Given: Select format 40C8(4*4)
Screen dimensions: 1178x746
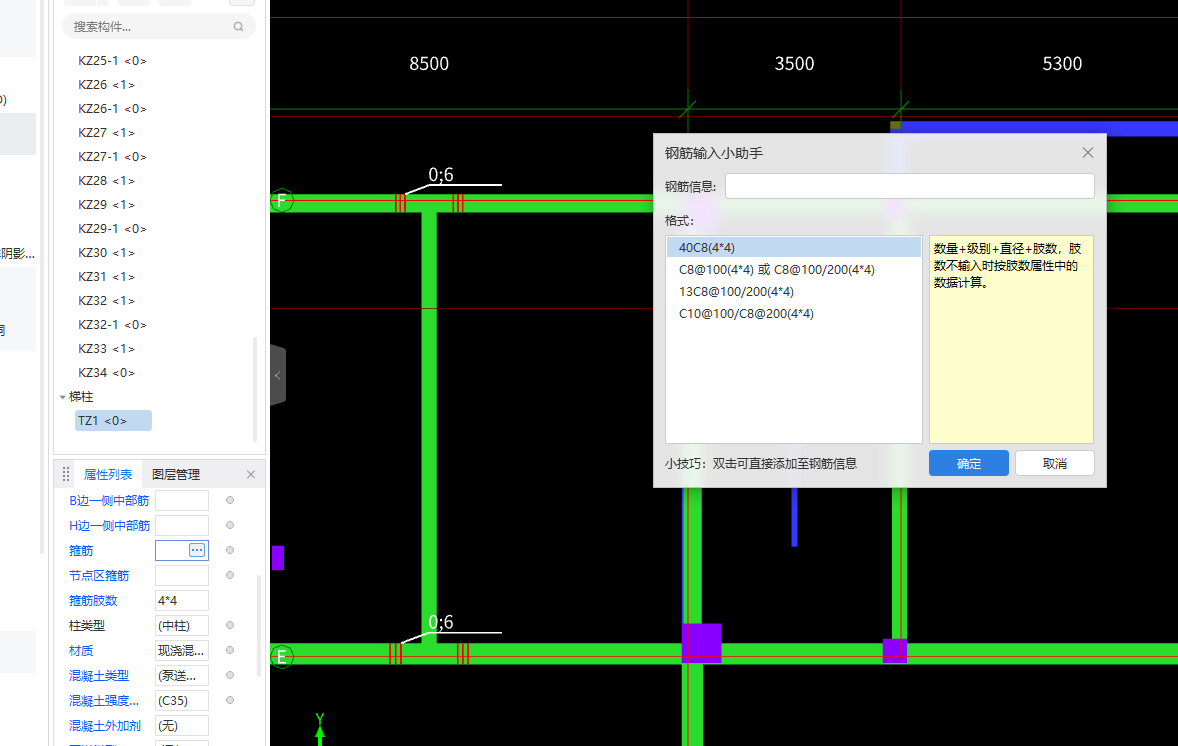Looking at the screenshot, I should coord(793,247).
